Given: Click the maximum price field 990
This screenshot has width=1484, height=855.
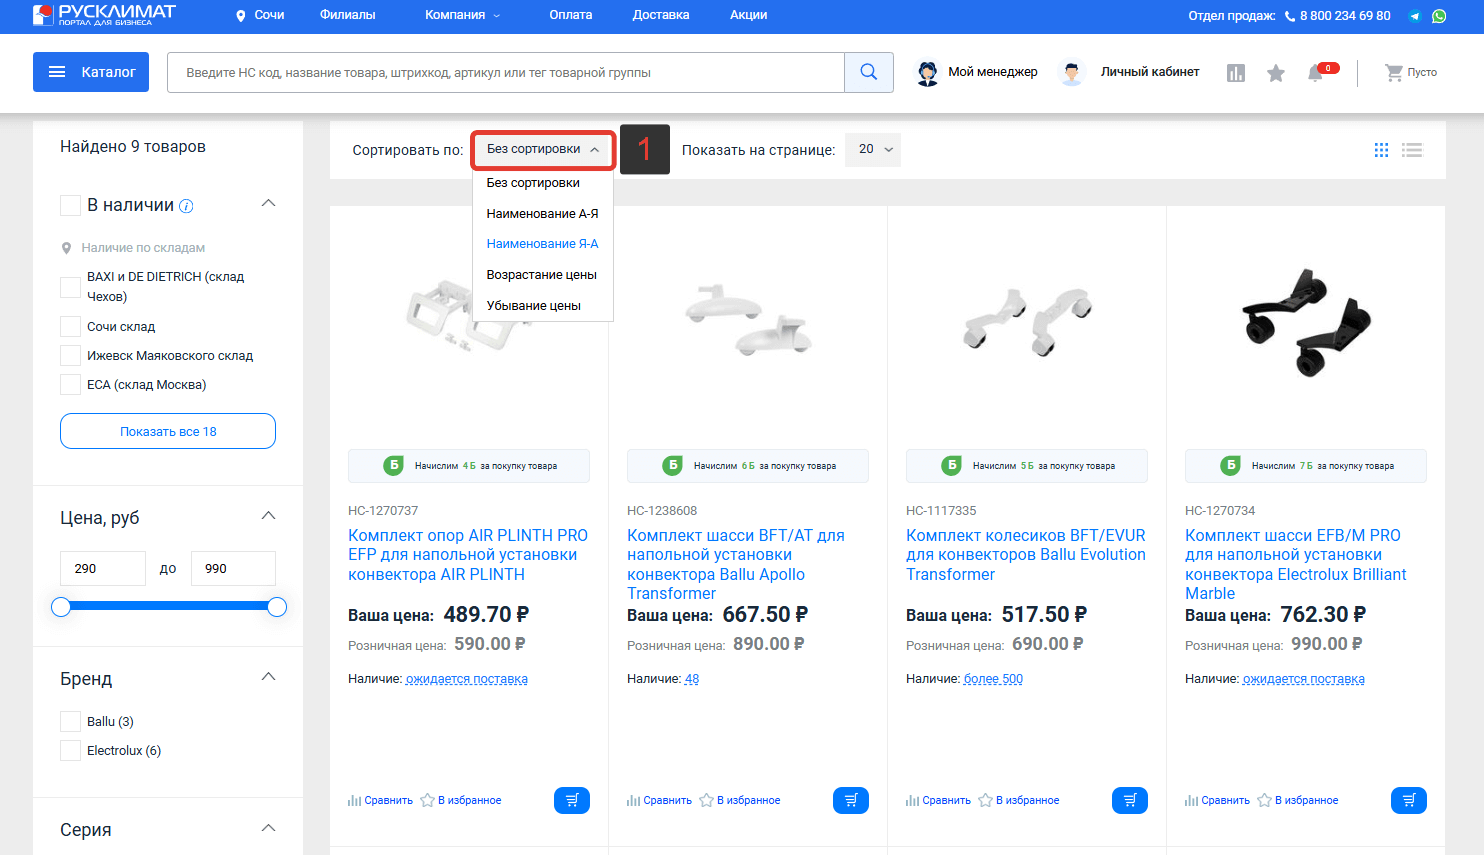Looking at the screenshot, I should (233, 568).
